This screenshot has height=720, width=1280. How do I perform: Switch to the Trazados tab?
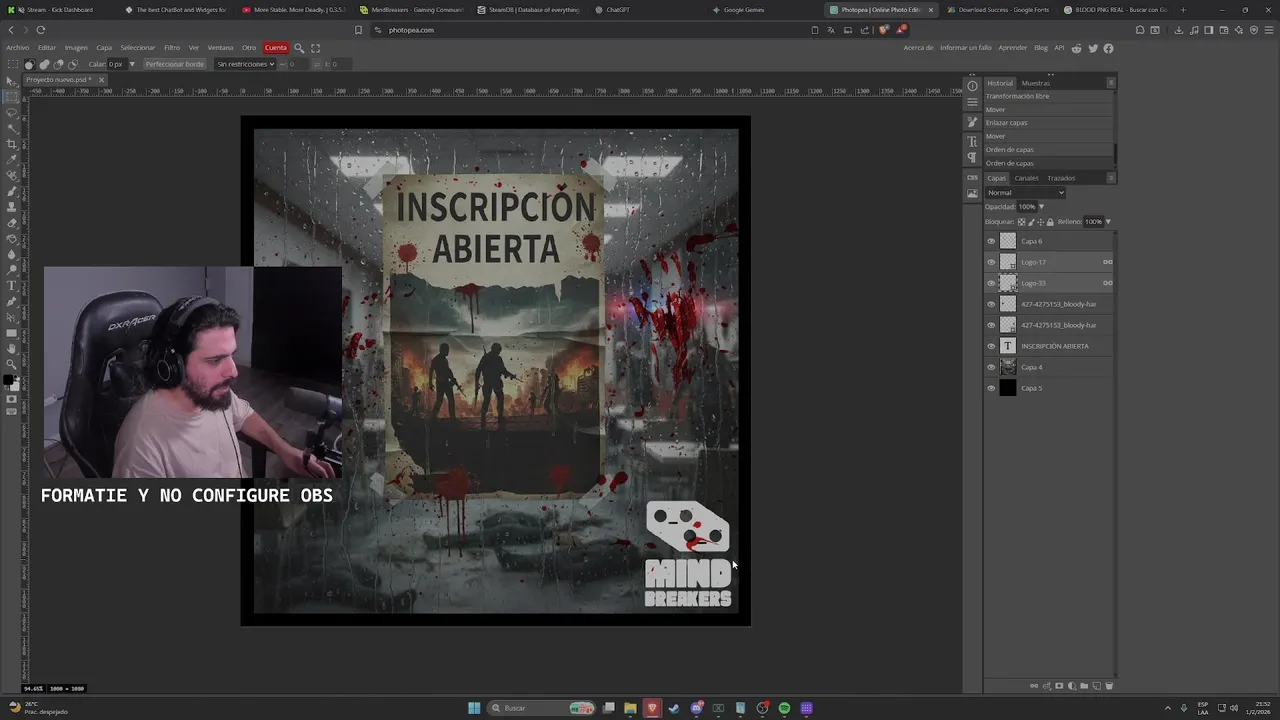coord(1061,178)
